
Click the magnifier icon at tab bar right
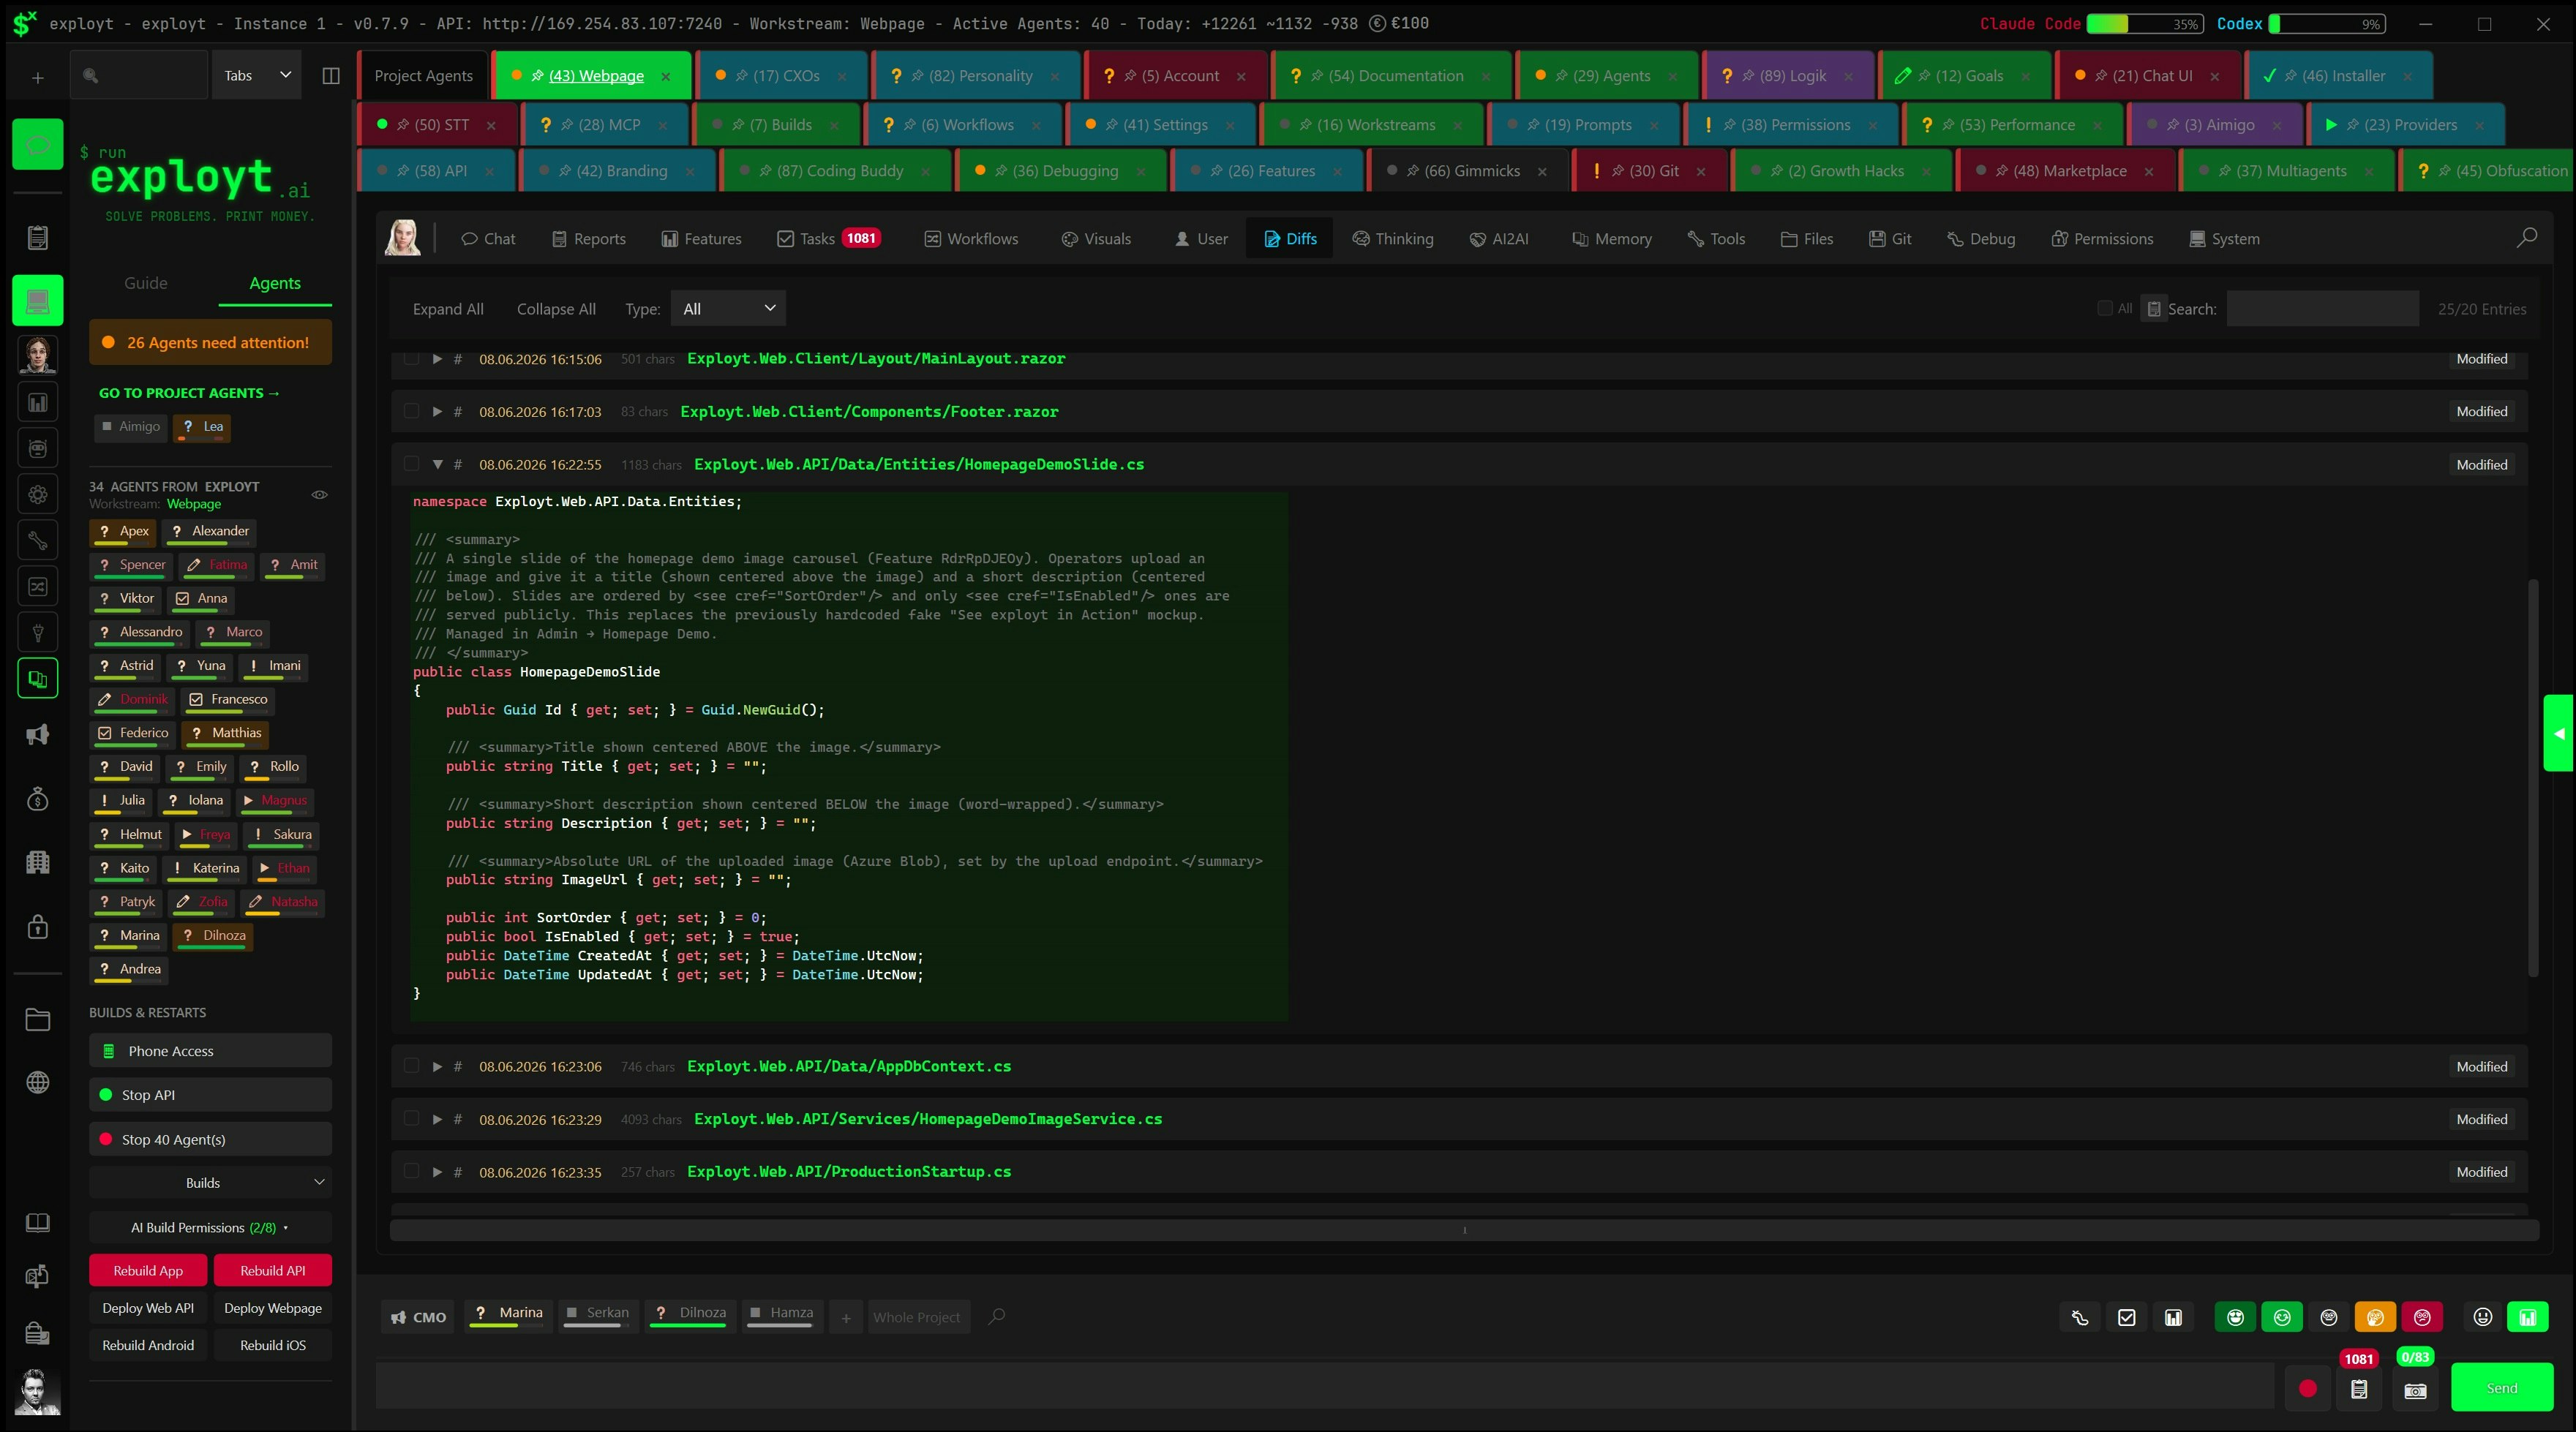coord(2527,238)
